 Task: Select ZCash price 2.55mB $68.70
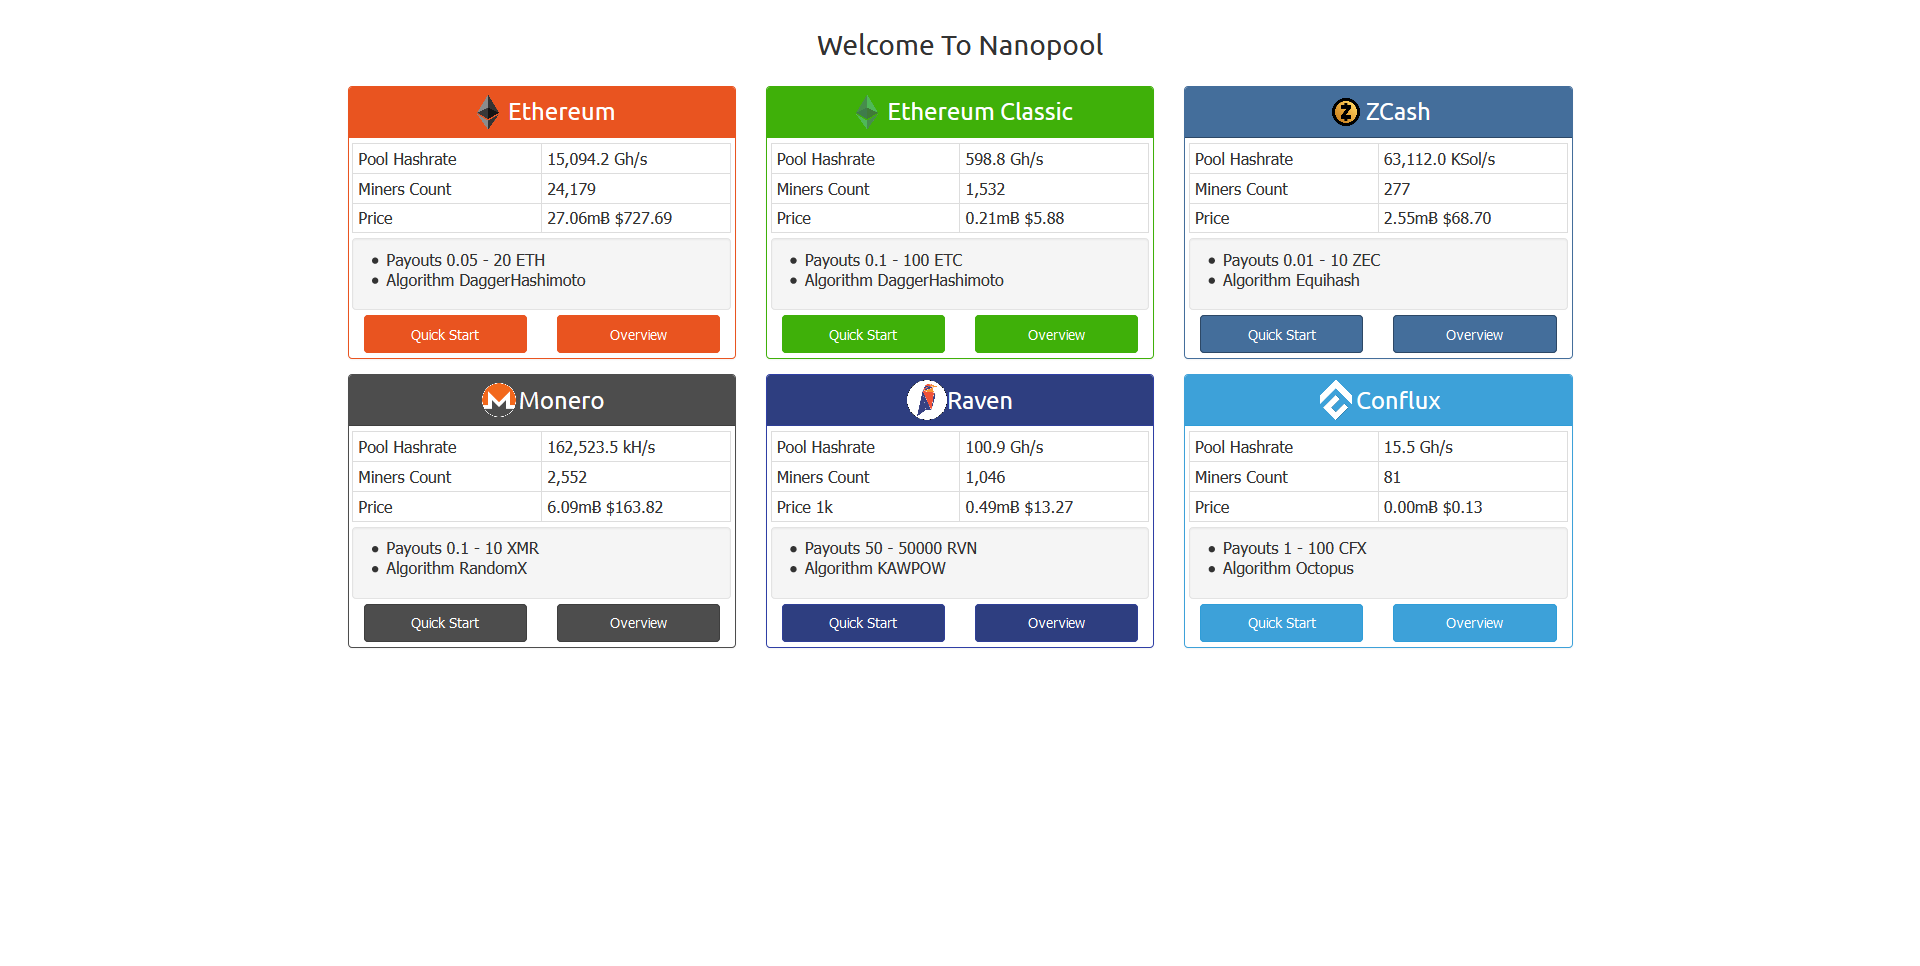click(1437, 218)
